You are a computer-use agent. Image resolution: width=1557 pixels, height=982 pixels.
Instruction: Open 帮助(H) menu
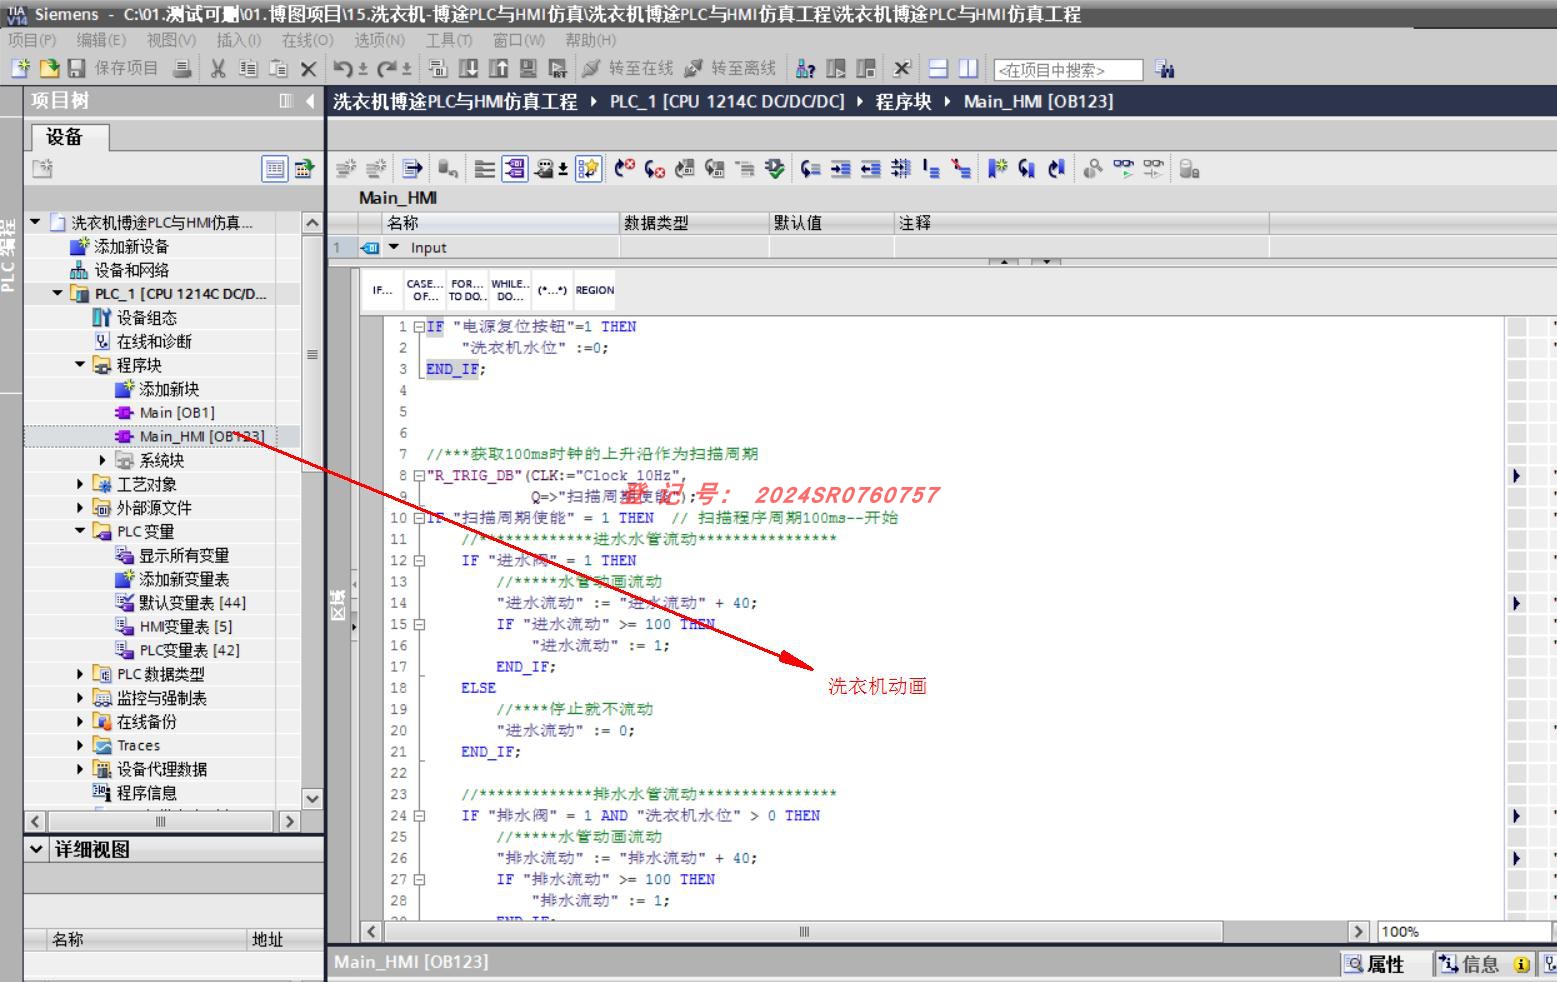pos(590,40)
